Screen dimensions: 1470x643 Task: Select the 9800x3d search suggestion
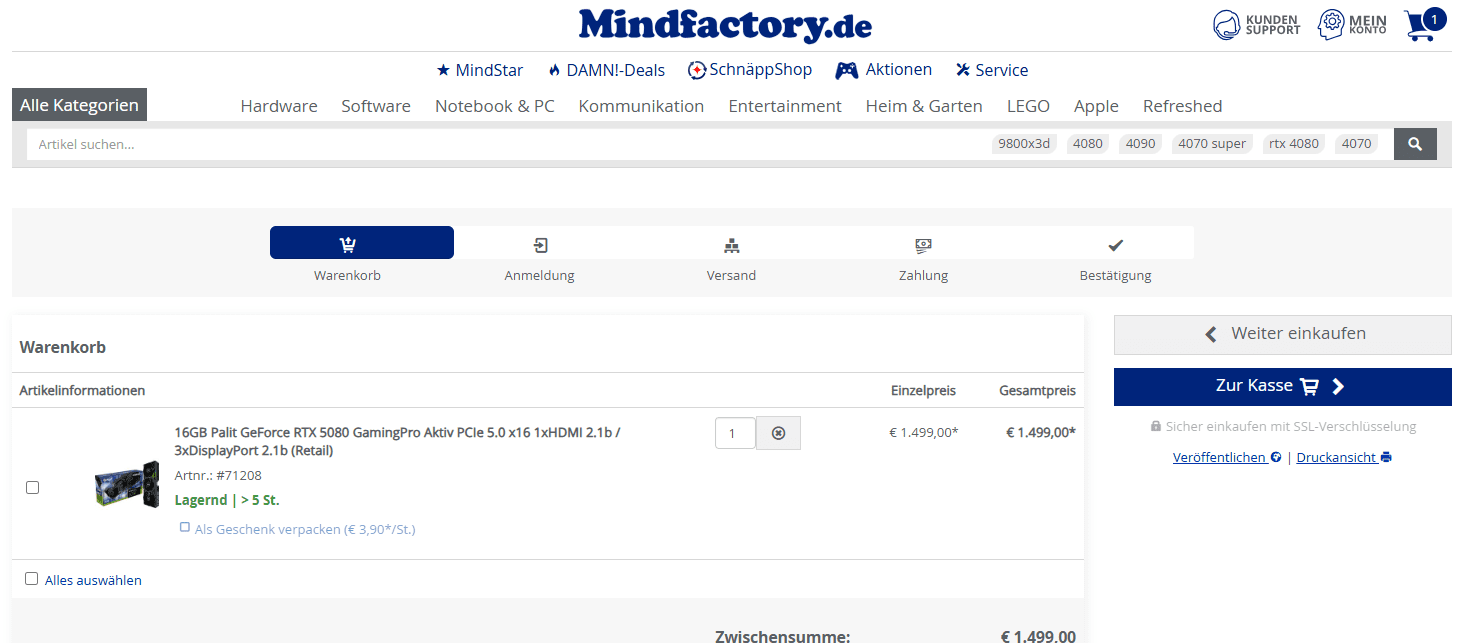[x=1024, y=144]
